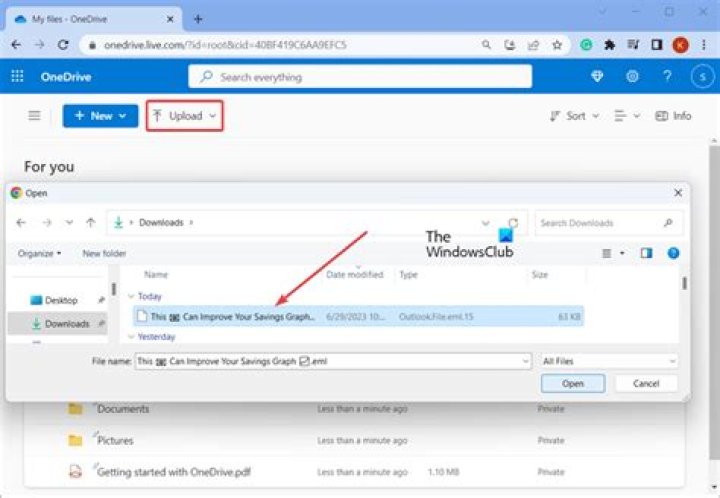Click the File name input field
The width and height of the screenshot is (720, 498).
tap(333, 361)
